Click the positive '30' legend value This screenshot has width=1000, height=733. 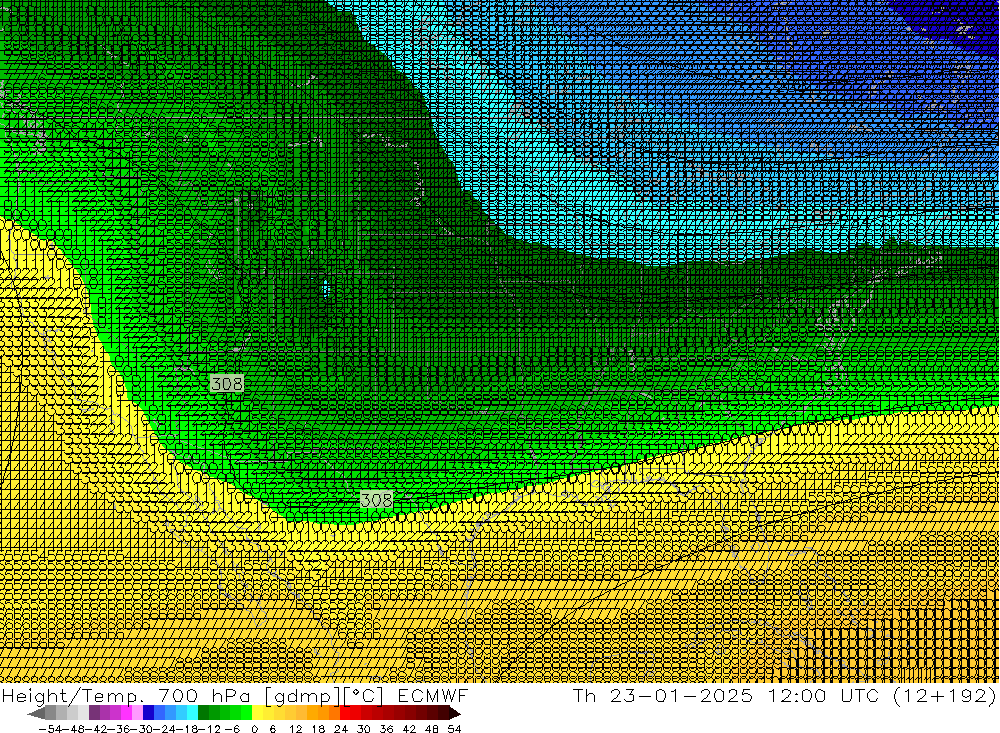point(364,728)
